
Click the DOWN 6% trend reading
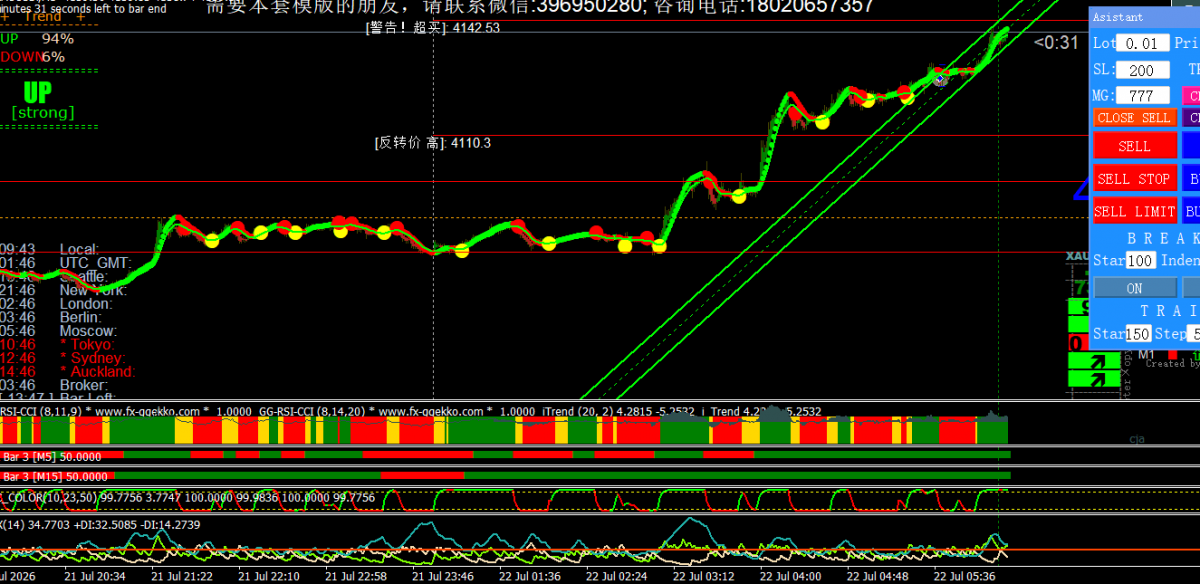point(33,57)
